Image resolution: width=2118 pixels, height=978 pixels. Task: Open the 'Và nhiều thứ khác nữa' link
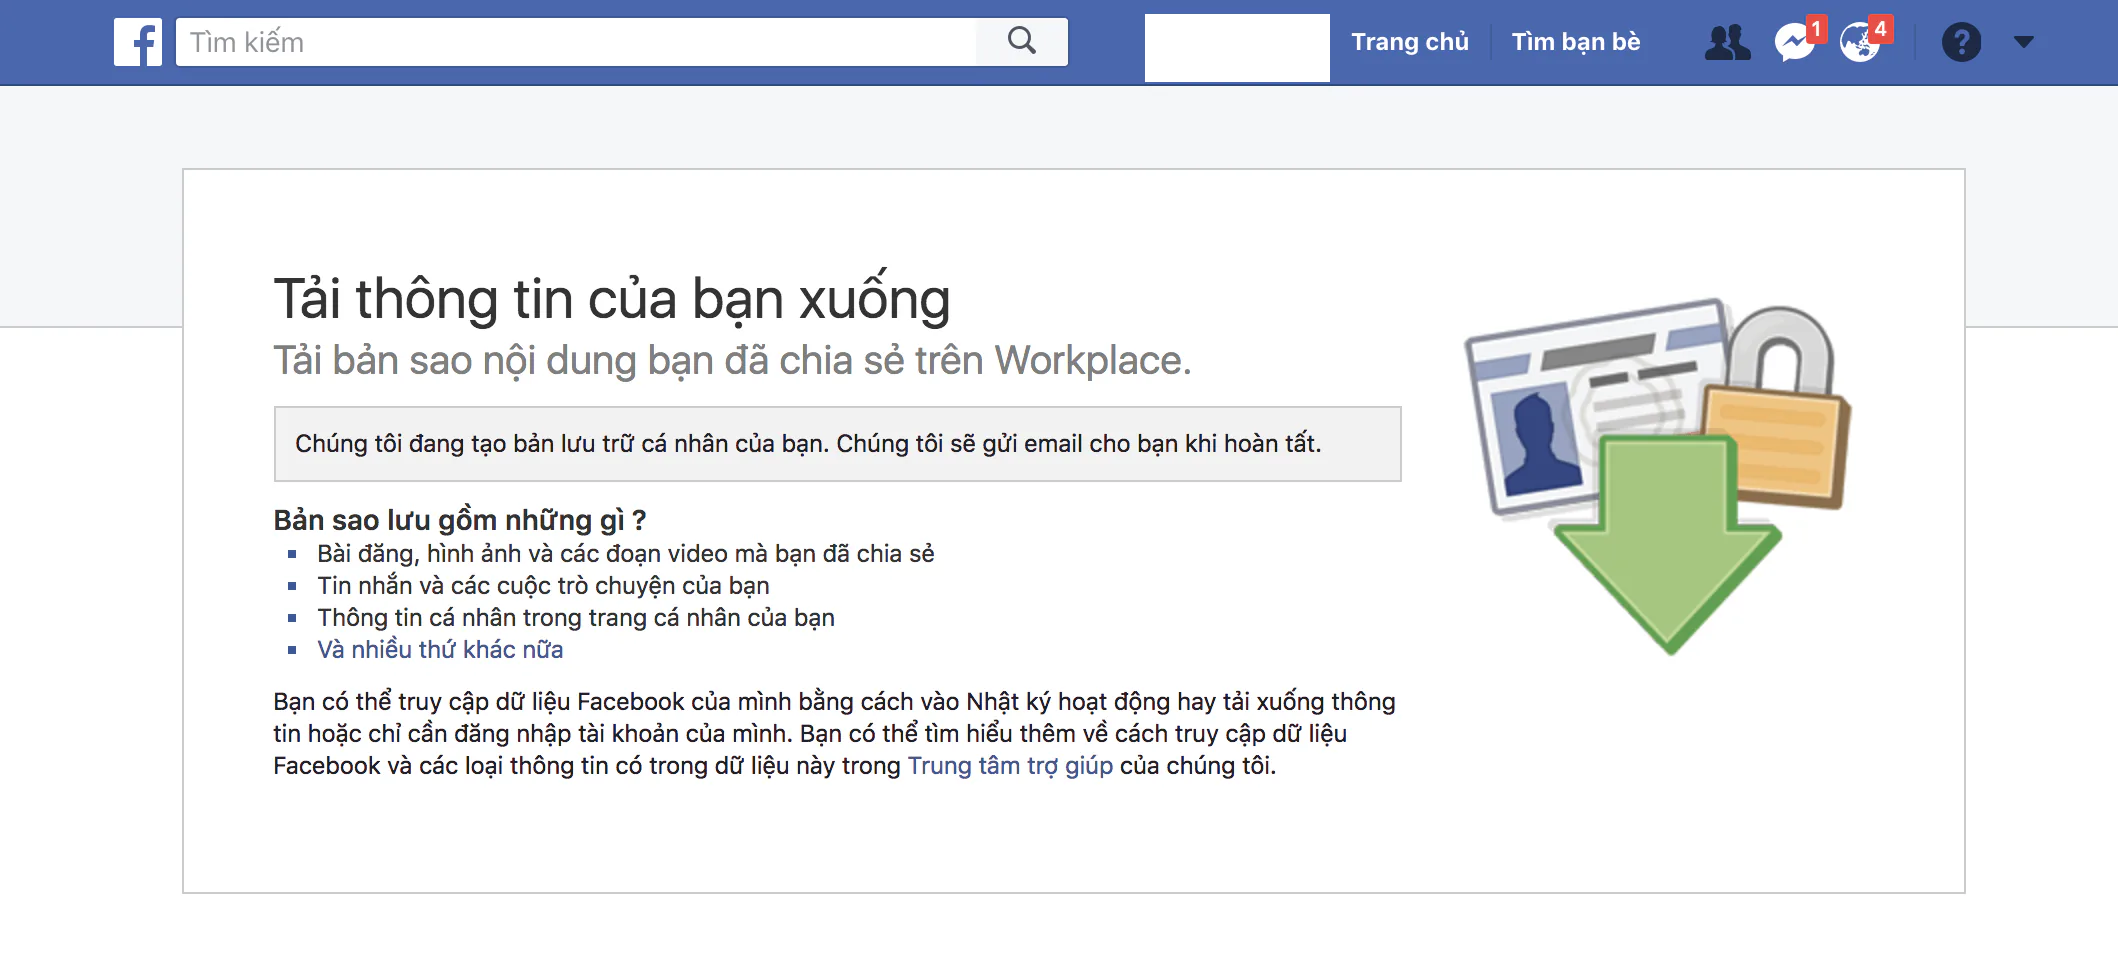click(x=440, y=650)
